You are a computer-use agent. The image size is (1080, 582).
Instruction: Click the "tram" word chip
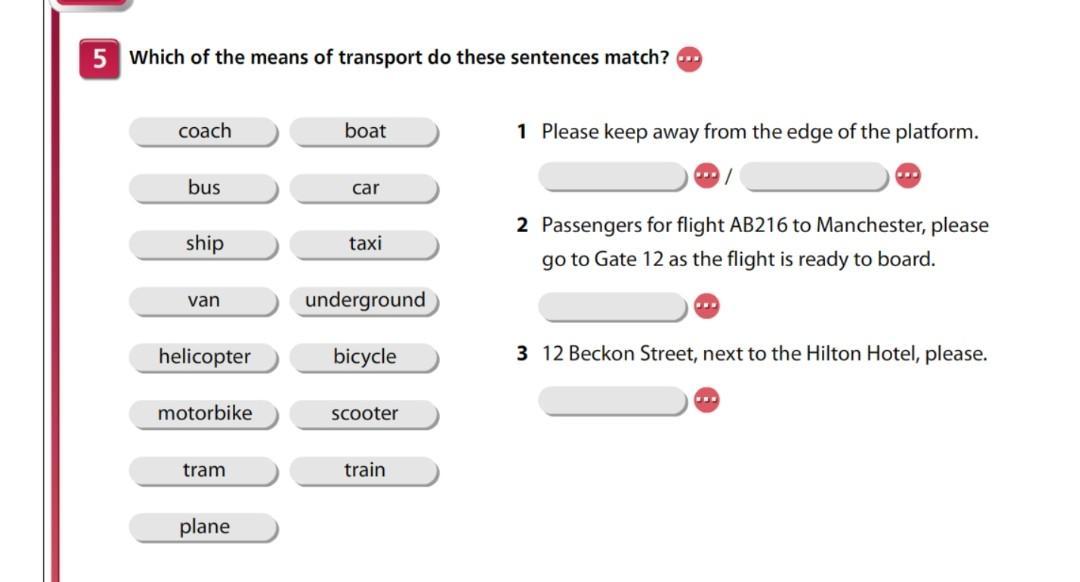(x=204, y=471)
